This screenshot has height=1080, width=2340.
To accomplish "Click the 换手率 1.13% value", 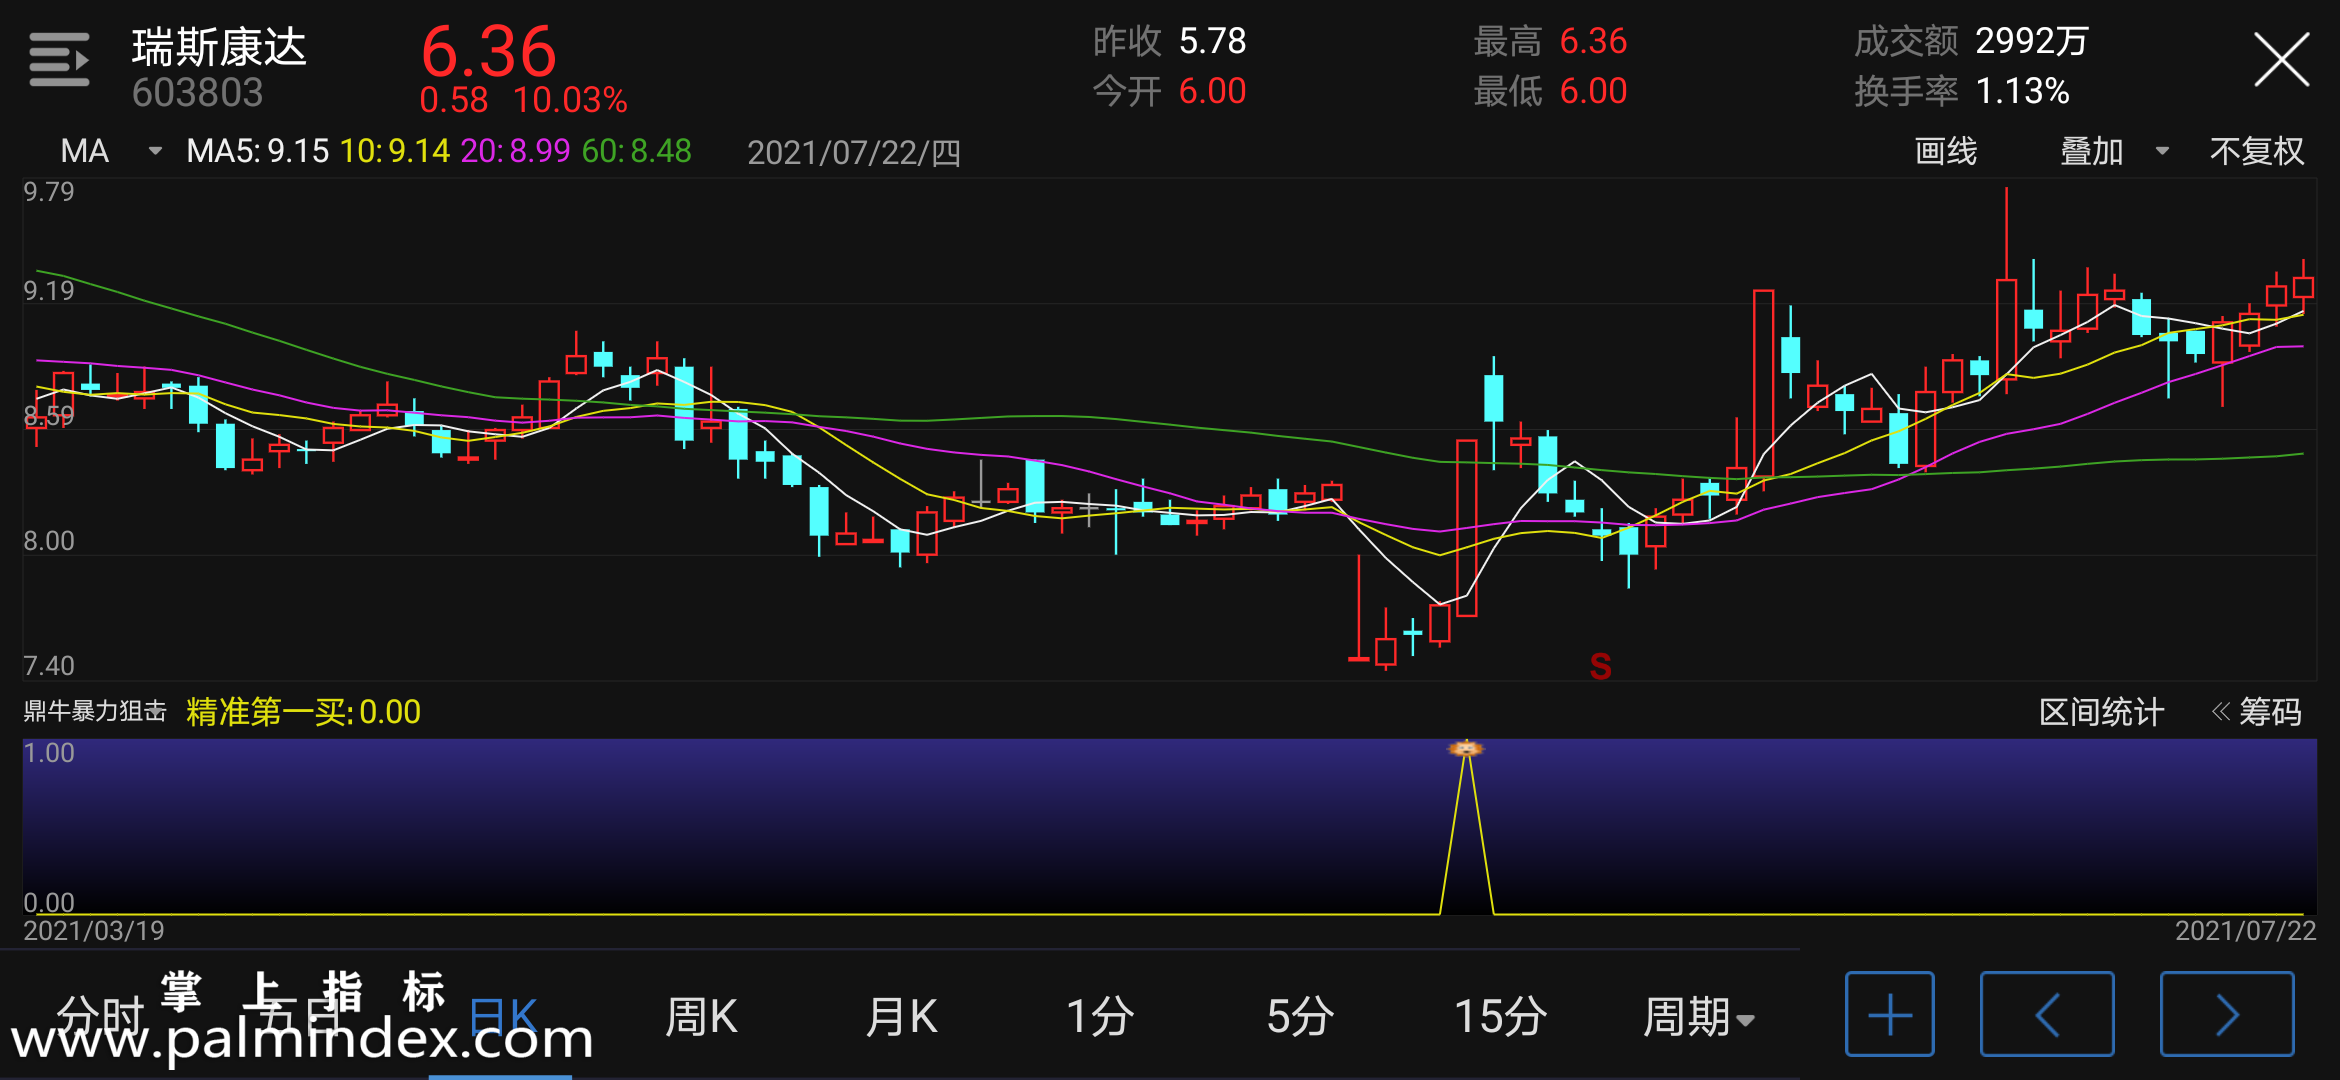I will point(1961,91).
